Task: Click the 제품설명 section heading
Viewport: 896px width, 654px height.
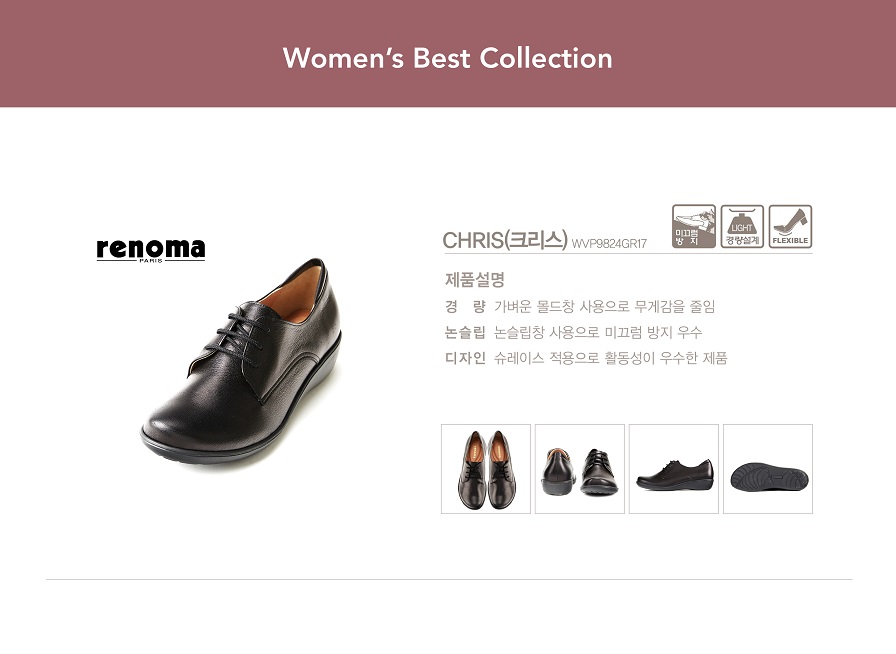Action: pos(475,280)
